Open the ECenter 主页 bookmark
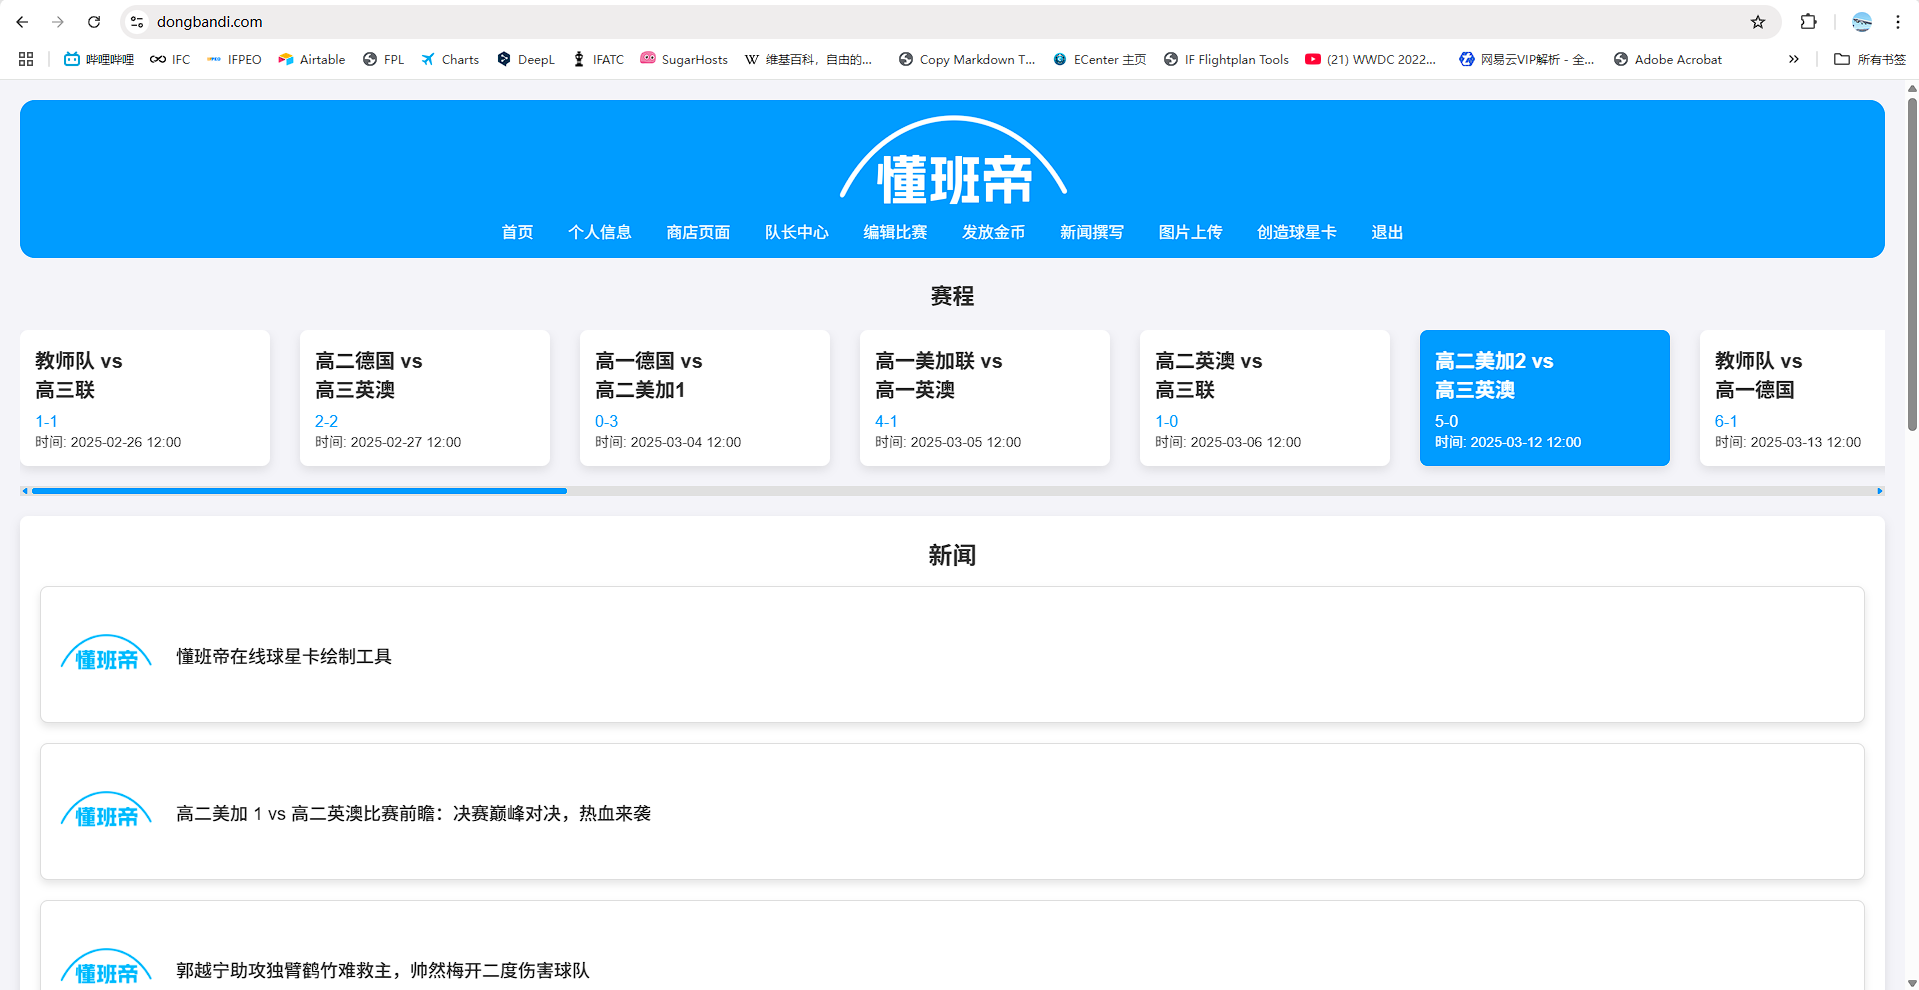The width and height of the screenshot is (1919, 990). tap(1099, 59)
